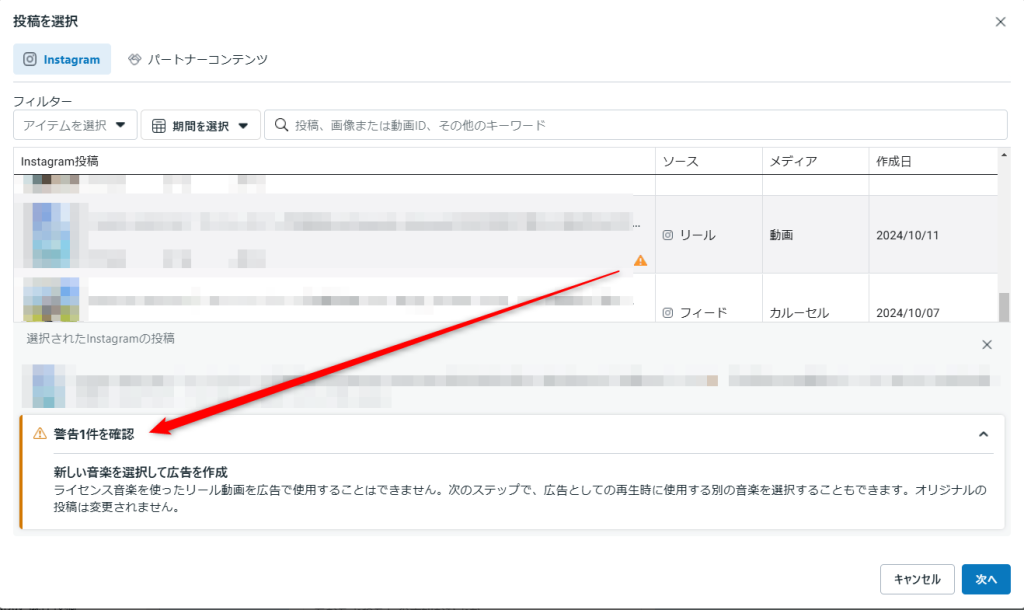
Task: Open the 期間を選択 date dropdown
Action: 200,125
